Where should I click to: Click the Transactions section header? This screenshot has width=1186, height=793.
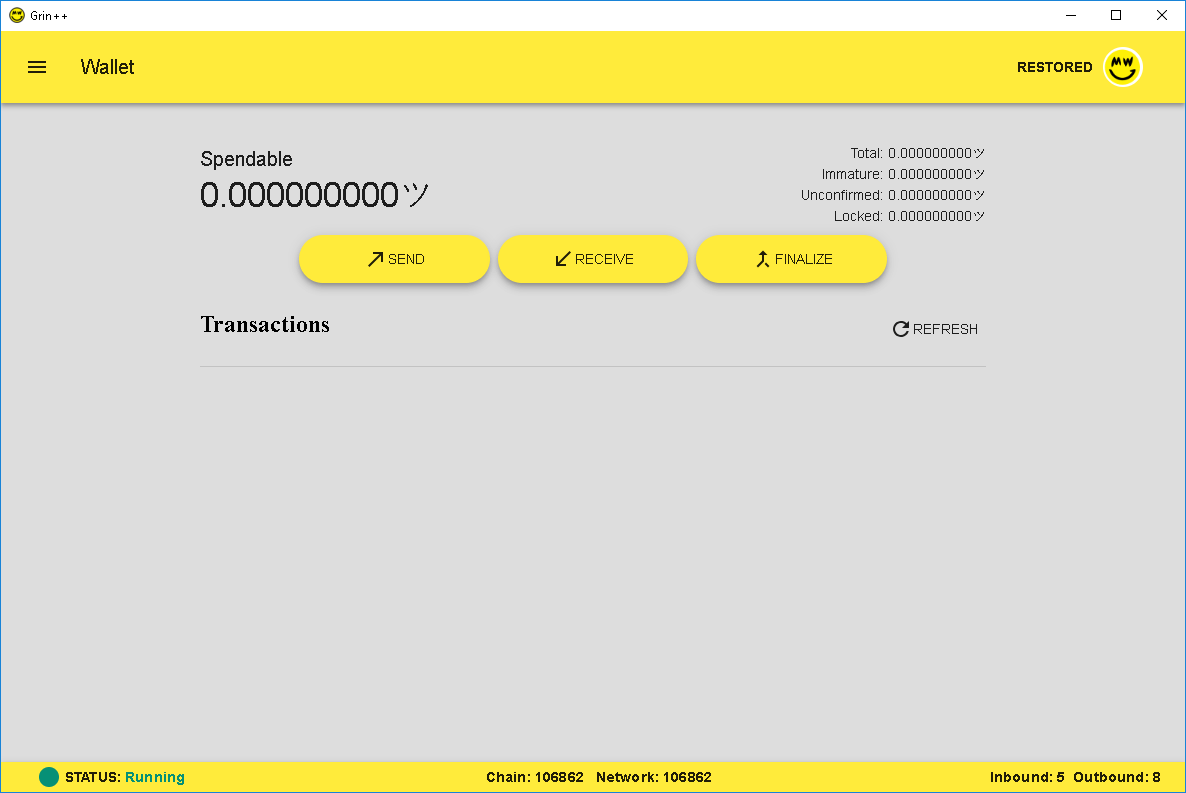click(265, 324)
